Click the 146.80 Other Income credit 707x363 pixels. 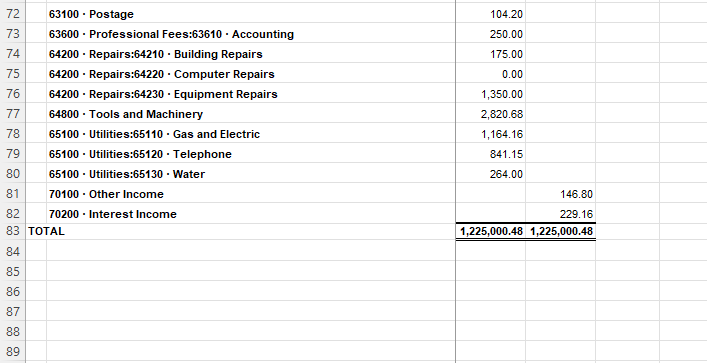coord(576,194)
